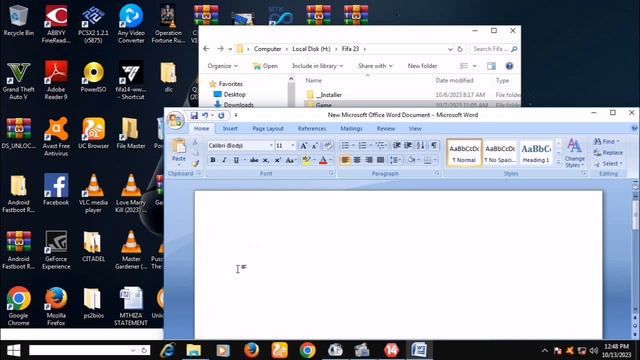
Task: Click Find in the Editing group
Action: 607,141
